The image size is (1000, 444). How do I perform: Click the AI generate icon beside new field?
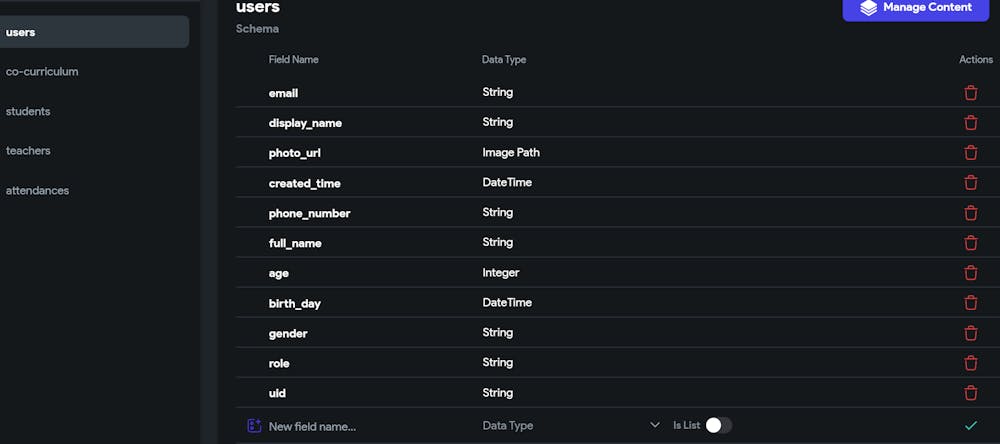click(254, 426)
